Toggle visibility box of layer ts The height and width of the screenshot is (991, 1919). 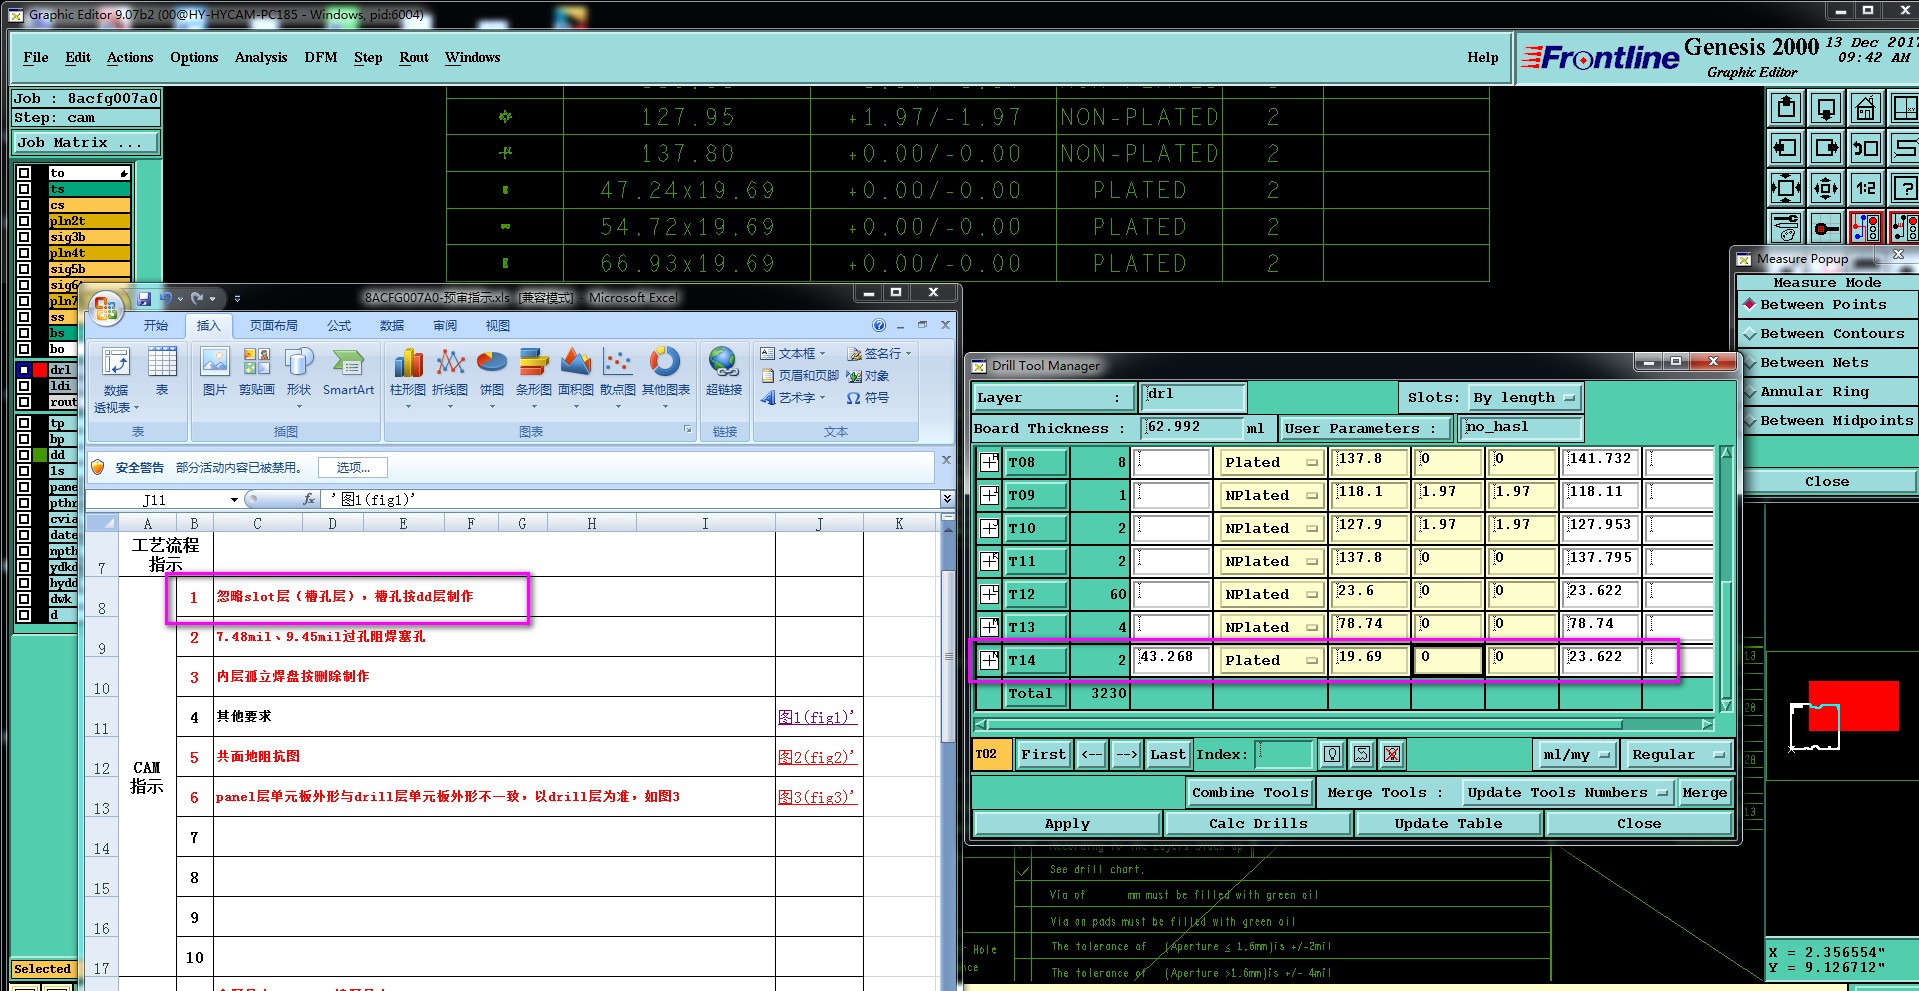click(x=24, y=189)
